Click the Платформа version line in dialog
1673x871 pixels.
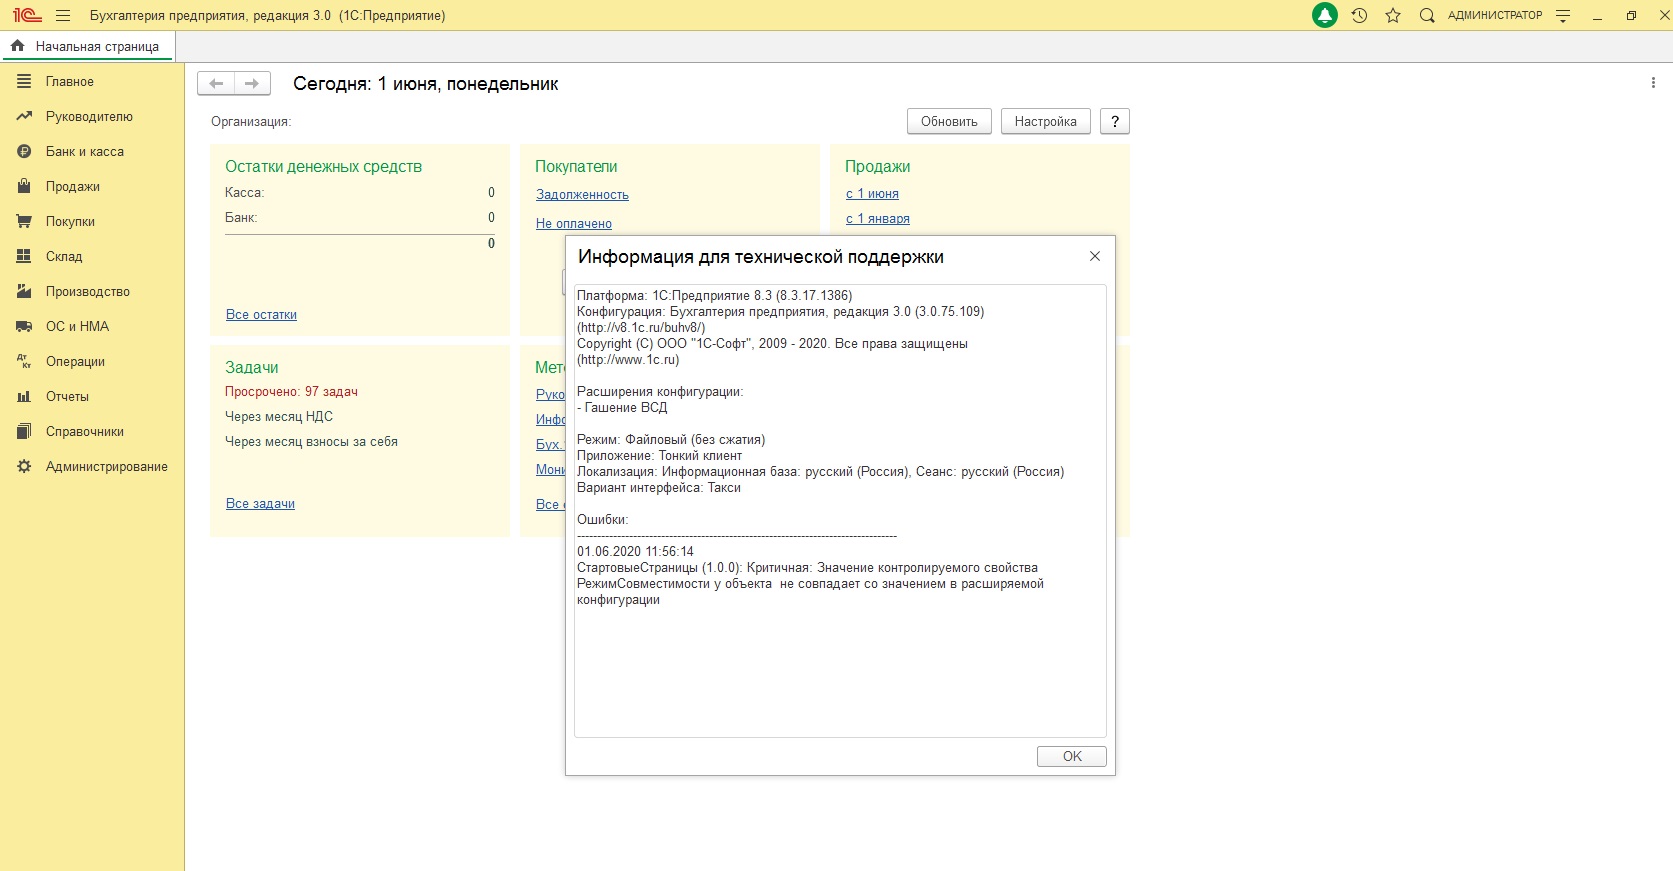tap(715, 295)
